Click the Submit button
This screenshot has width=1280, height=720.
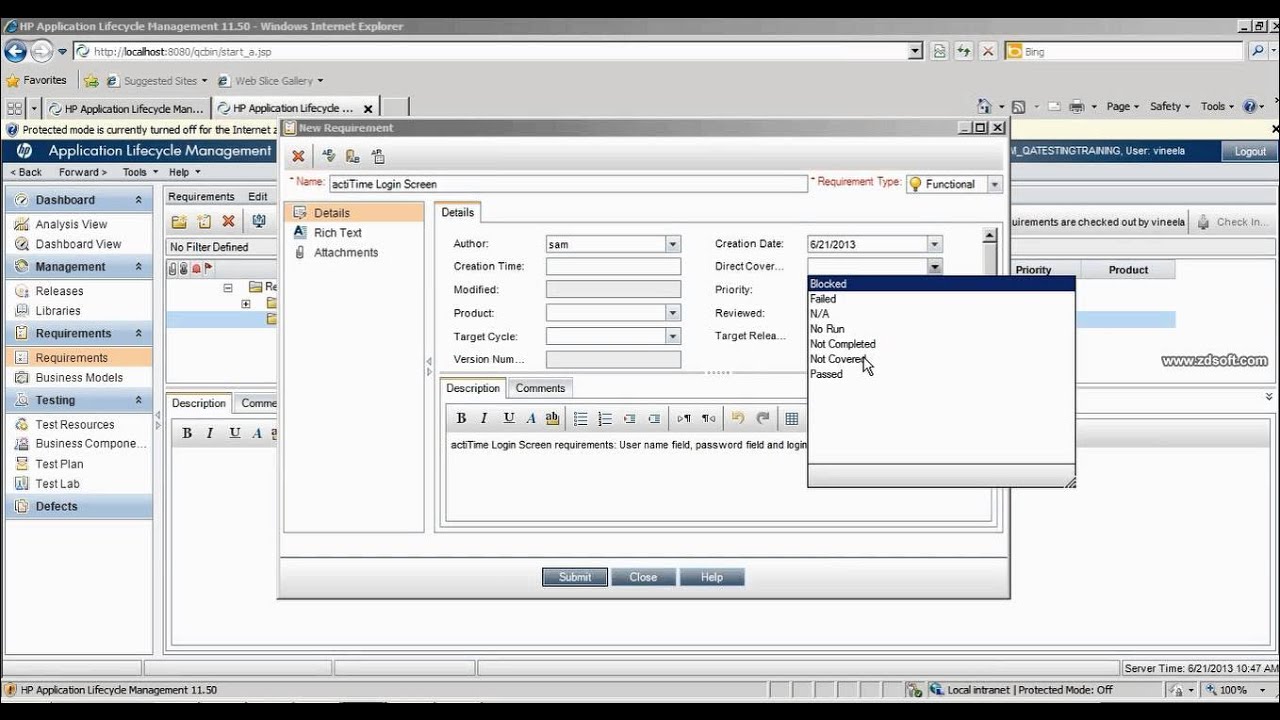tap(575, 577)
